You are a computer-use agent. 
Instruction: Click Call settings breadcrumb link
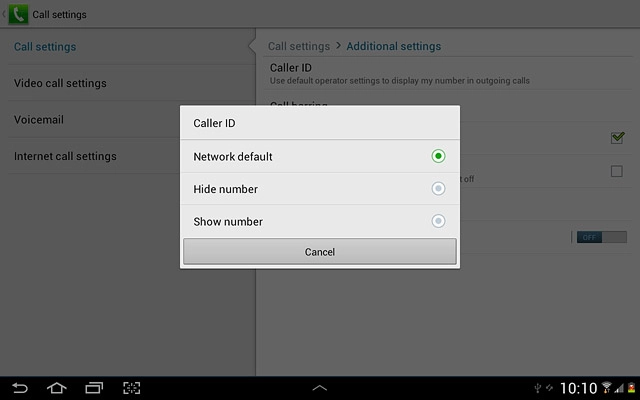pyautogui.click(x=299, y=47)
